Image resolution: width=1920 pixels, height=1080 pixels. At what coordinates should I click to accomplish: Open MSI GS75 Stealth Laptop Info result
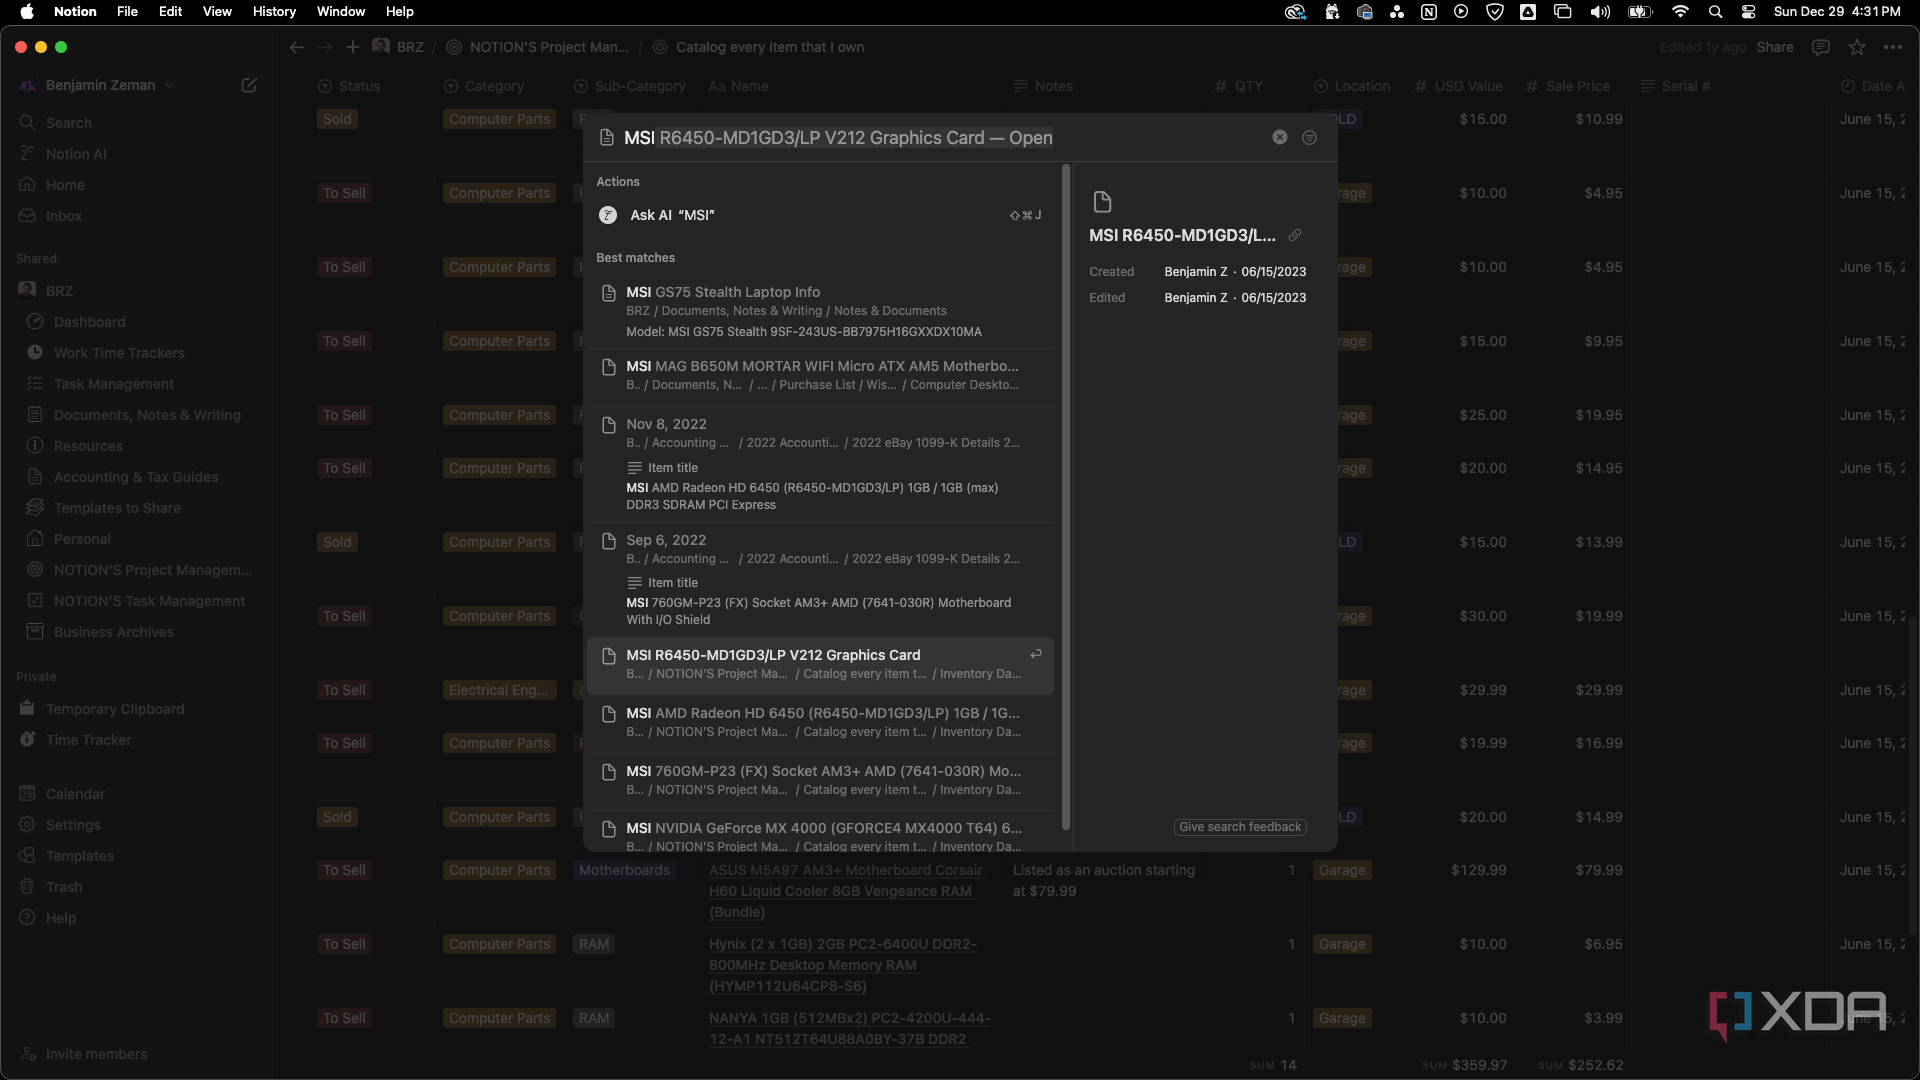click(820, 311)
